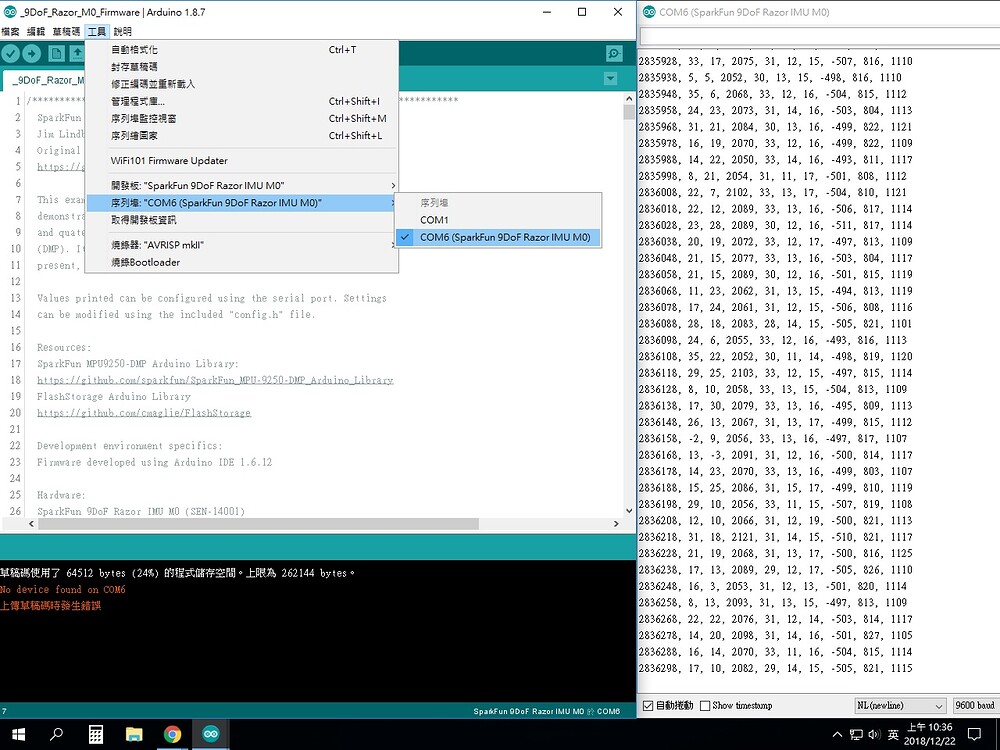Launch File Explorer from the taskbar
1000x750 pixels.
point(134,733)
